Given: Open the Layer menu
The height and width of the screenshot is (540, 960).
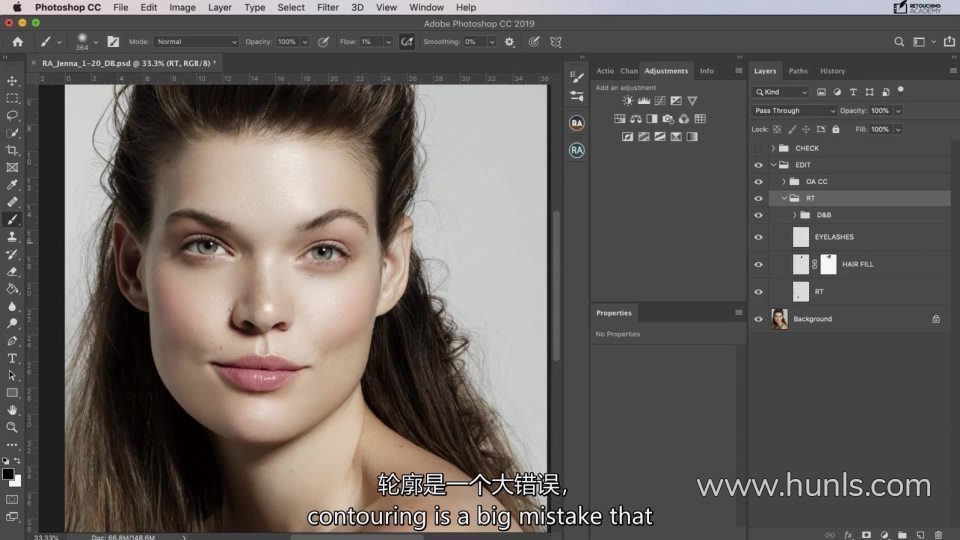Looking at the screenshot, I should pos(219,7).
